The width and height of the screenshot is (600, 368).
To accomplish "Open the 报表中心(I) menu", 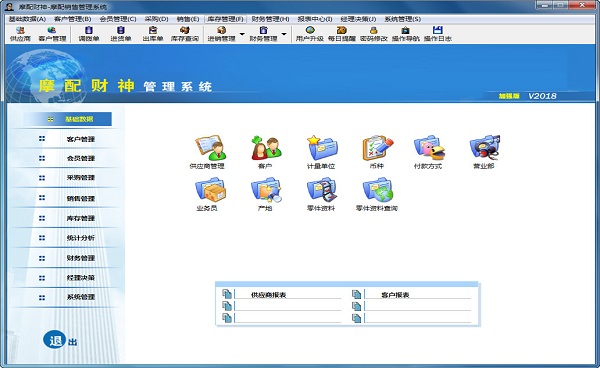I will (315, 19).
